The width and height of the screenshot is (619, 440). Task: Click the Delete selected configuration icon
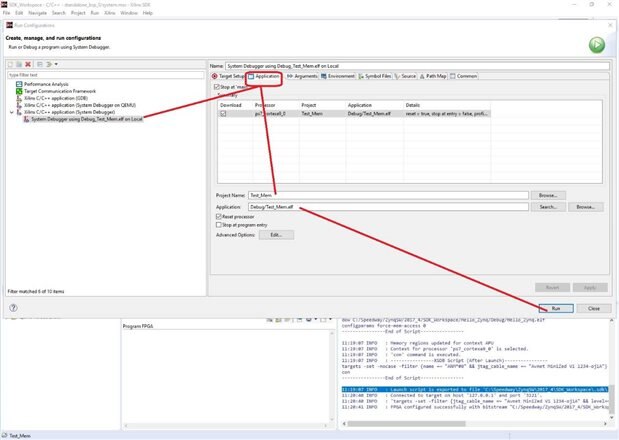click(28, 64)
